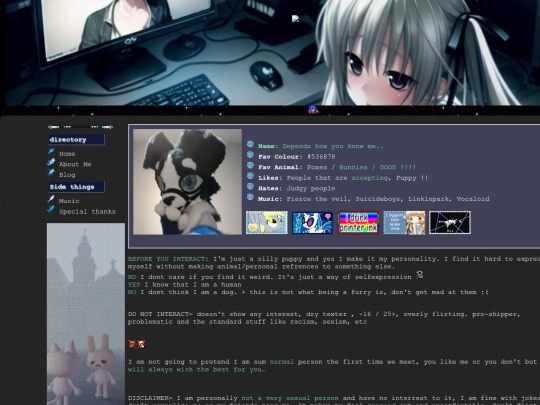Click the text 'Judgy people'
Image resolution: width=540 pixels, height=405 pixels.
tap(311, 188)
